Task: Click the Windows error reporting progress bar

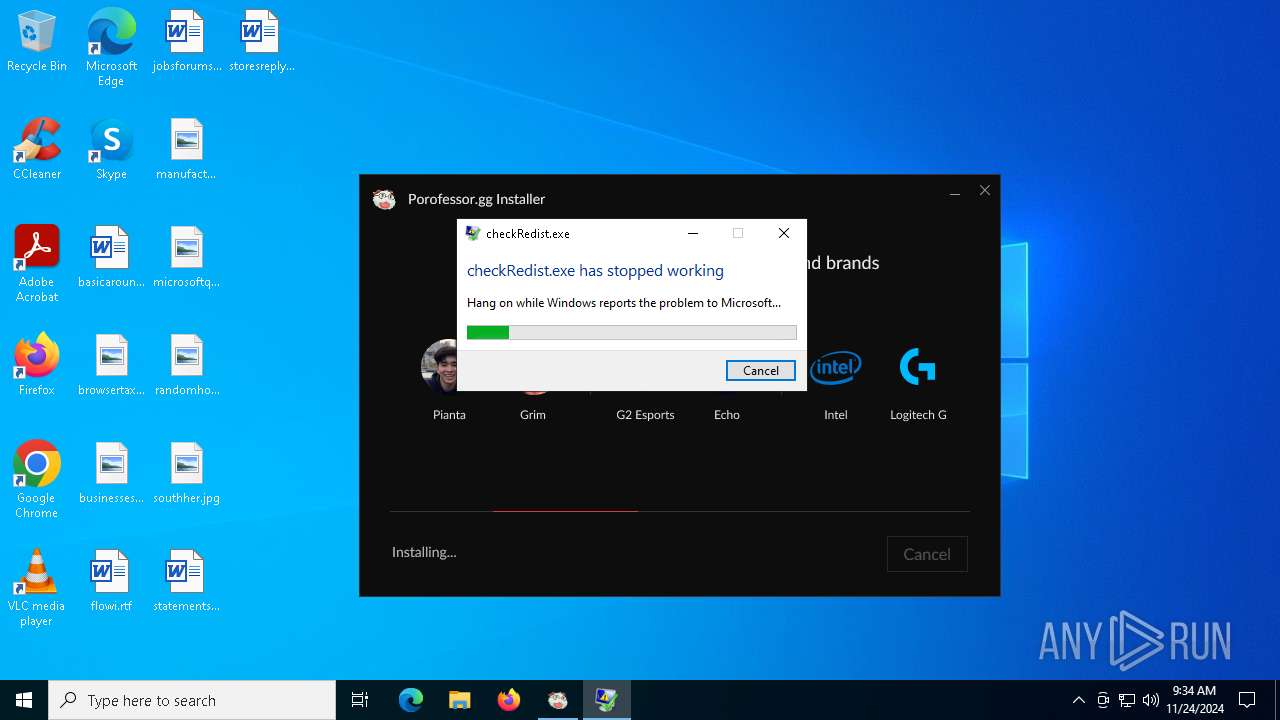Action: (x=632, y=332)
